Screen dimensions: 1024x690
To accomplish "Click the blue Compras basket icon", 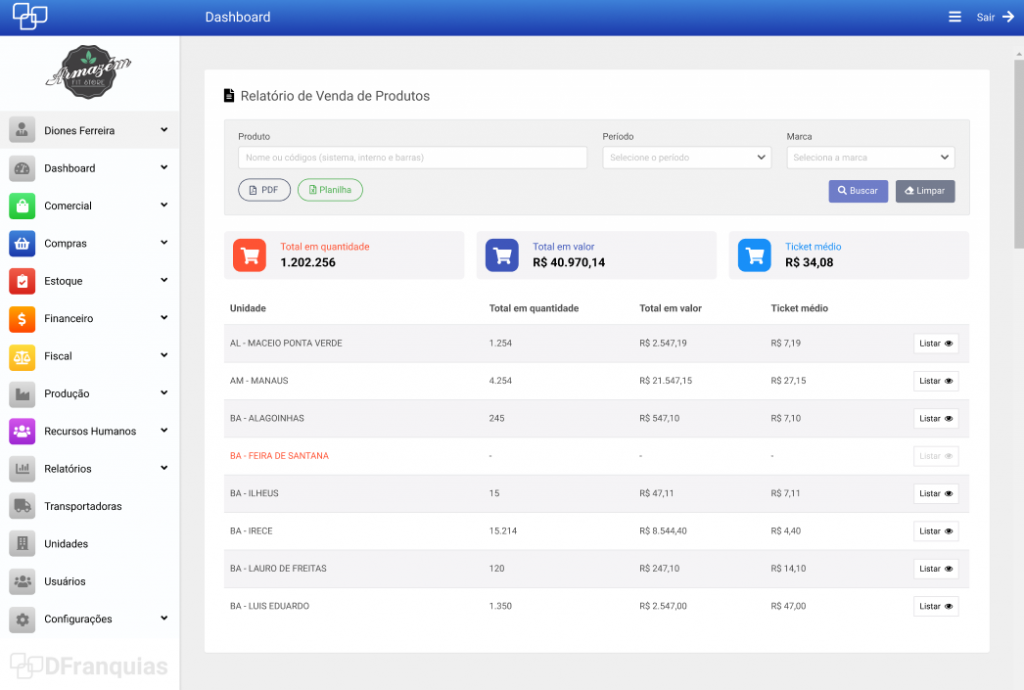I will coord(22,243).
